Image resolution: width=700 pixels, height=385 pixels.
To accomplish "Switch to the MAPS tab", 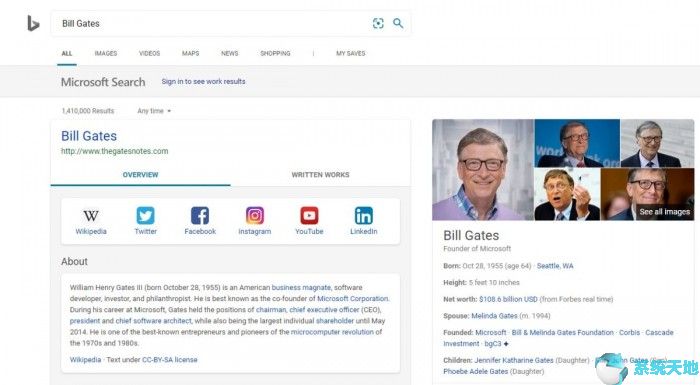I will [190, 53].
